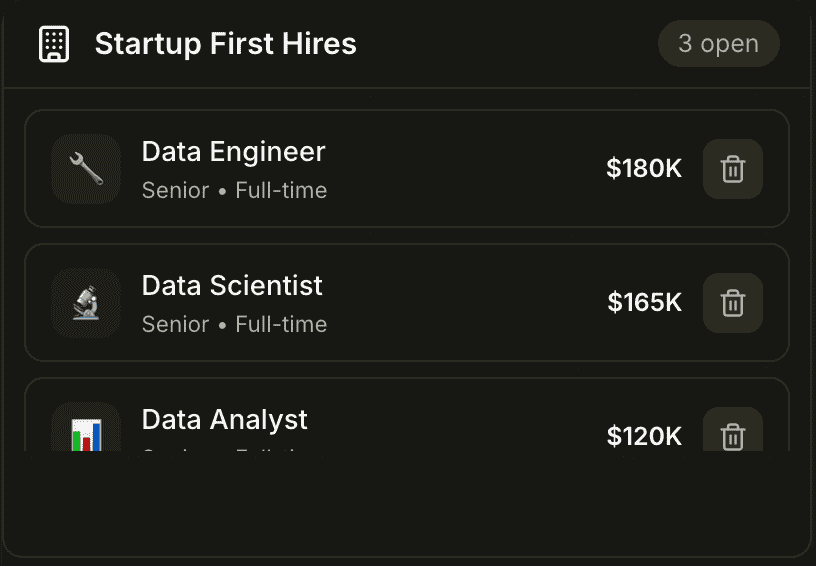816x566 pixels.
Task: Click Senior • Full-time under Data Engineer
Action: tap(234, 190)
